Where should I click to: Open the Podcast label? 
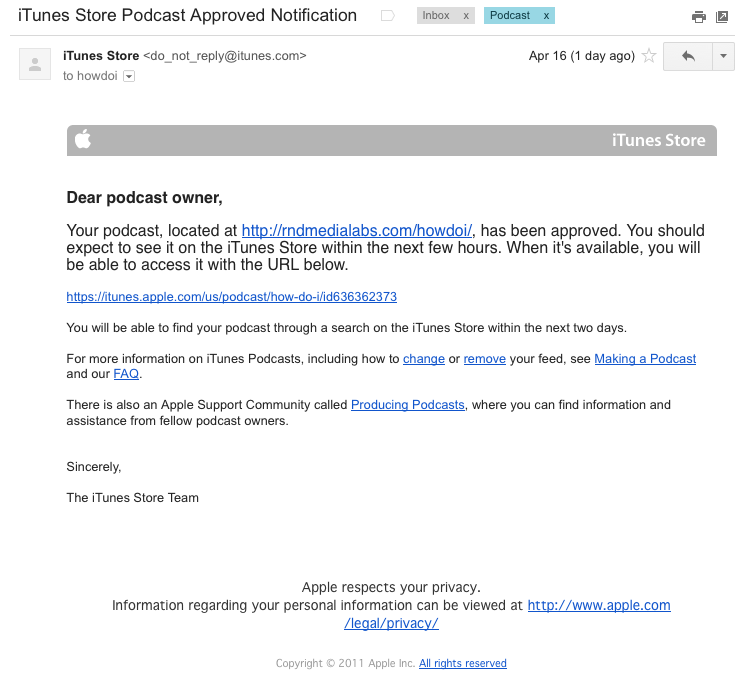(x=510, y=16)
